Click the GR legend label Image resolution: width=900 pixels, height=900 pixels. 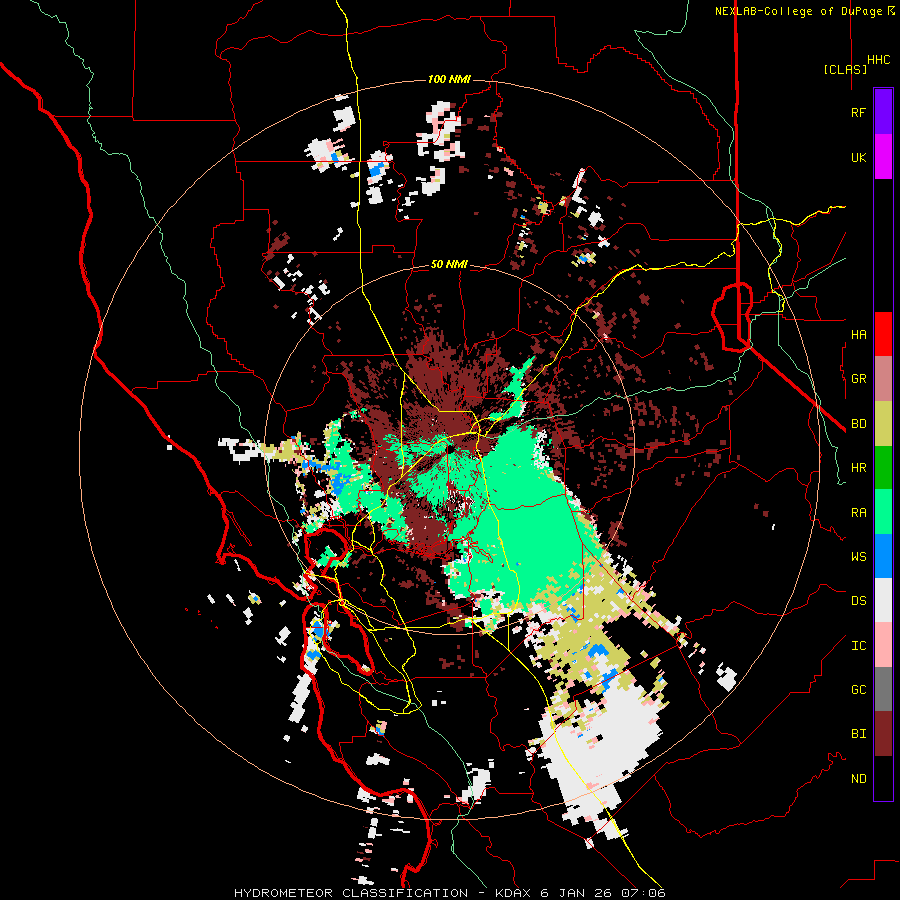pos(858,379)
